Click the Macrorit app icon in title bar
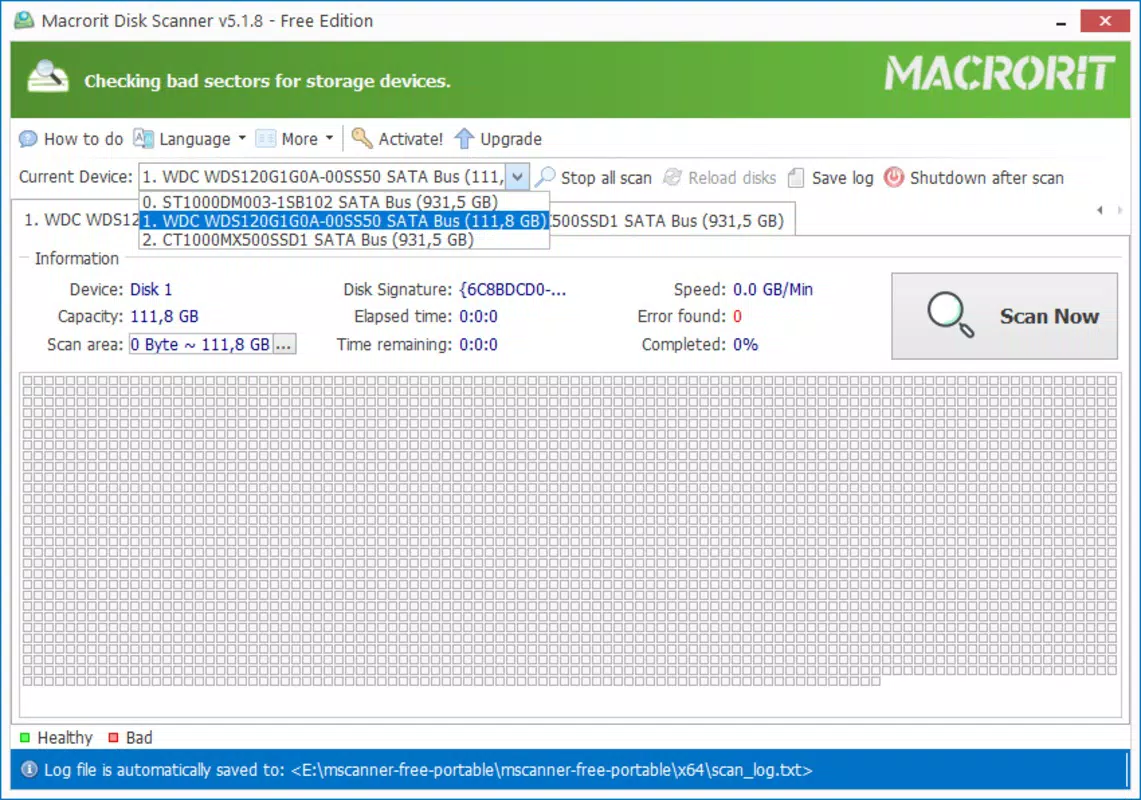 pos(24,20)
